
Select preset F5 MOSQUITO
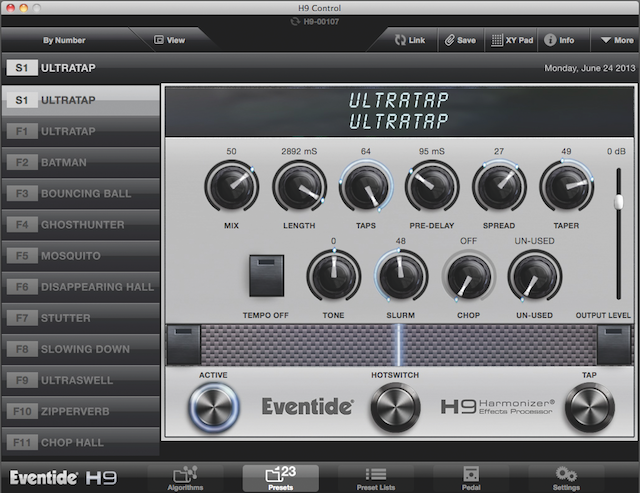point(80,255)
